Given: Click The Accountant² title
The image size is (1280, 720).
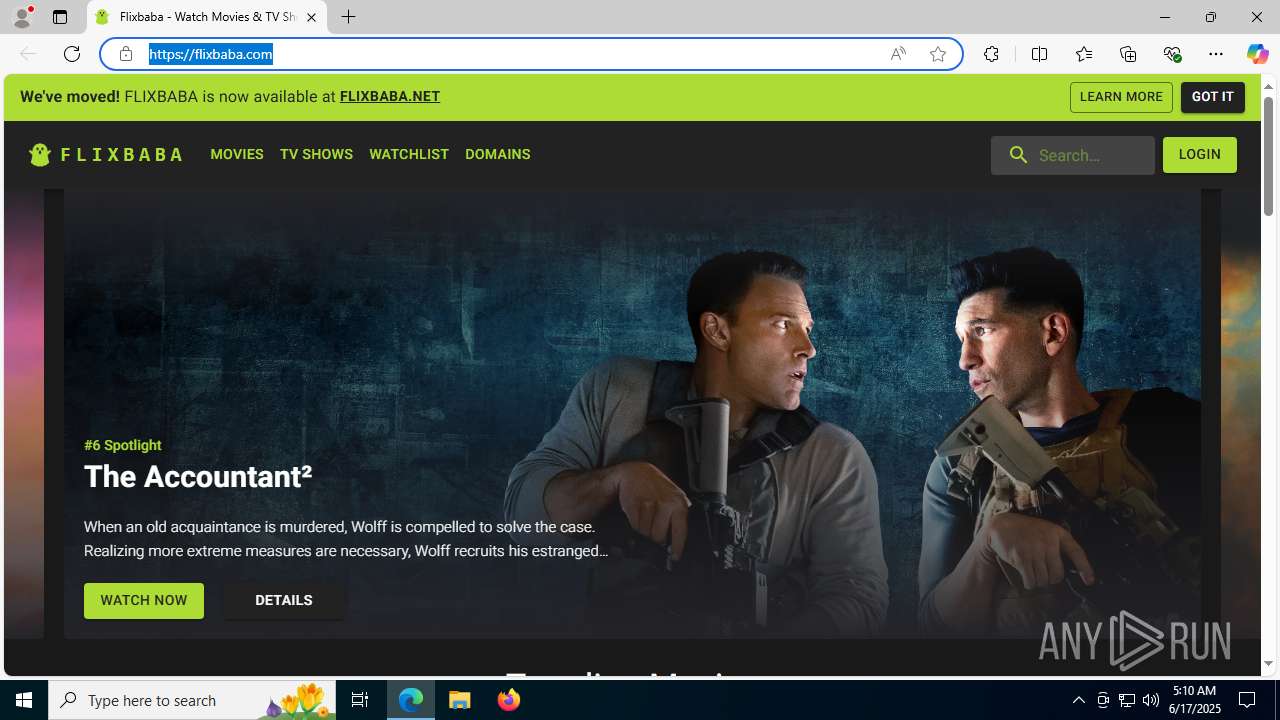Looking at the screenshot, I should click(x=198, y=477).
